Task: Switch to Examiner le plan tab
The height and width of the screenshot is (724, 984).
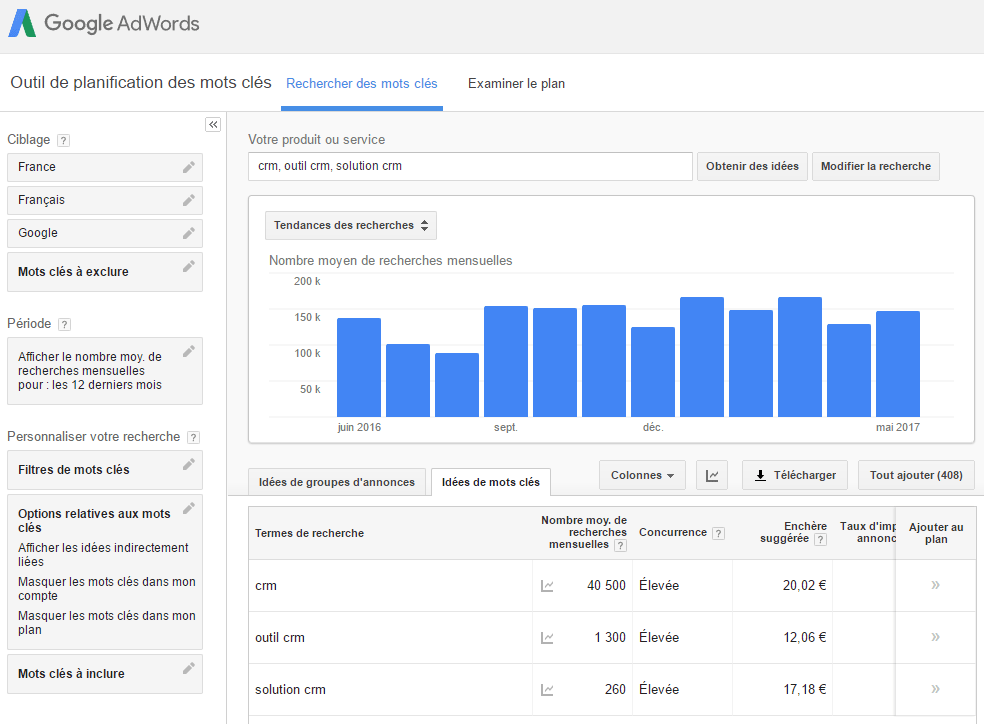Action: [516, 84]
